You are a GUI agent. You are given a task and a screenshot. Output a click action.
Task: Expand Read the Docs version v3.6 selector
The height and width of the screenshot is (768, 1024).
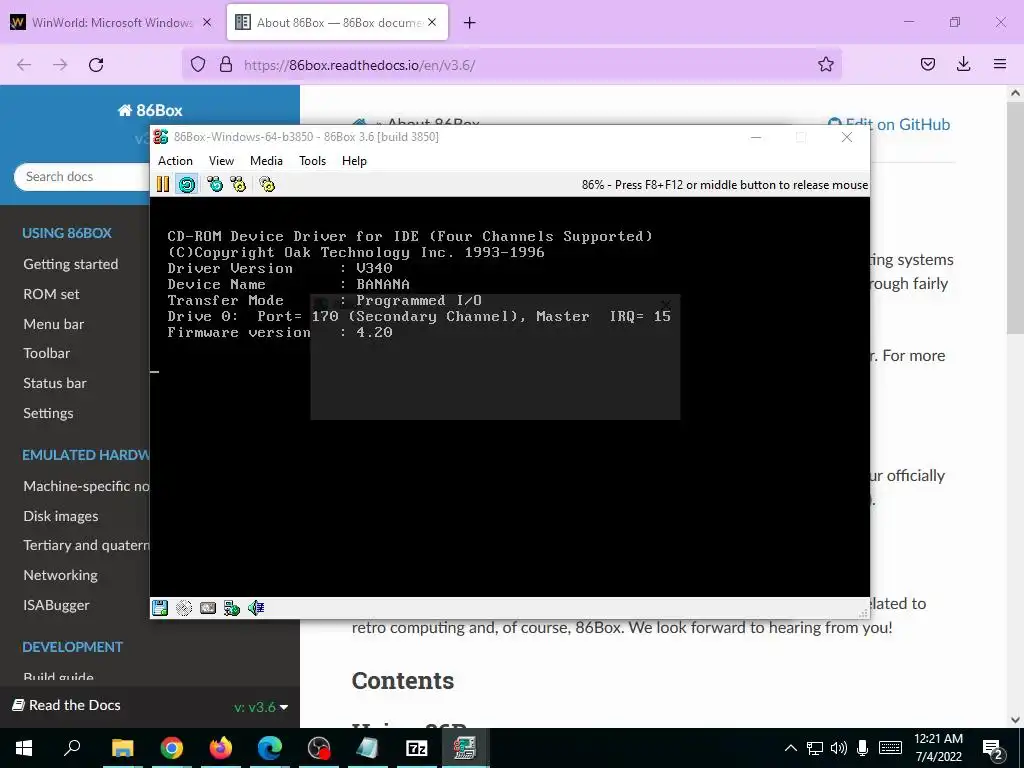261,707
